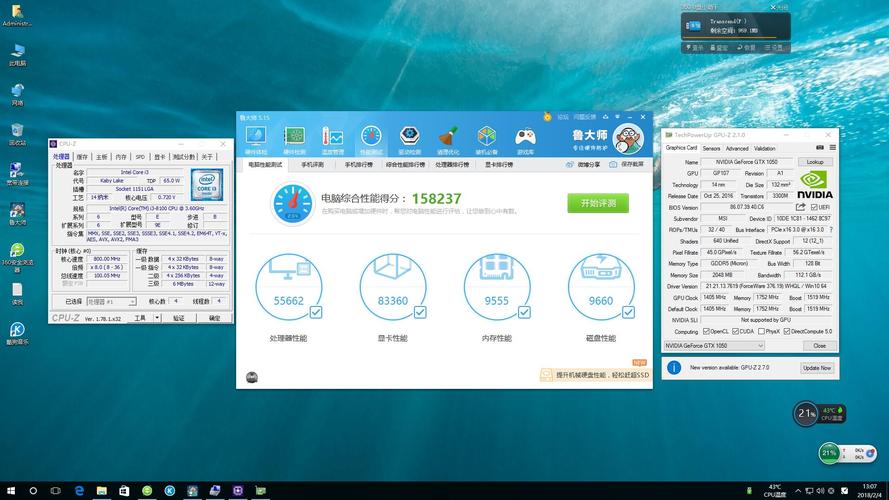Toggle the checkbox under 磁盘性能 score 9660
The width and height of the screenshot is (889, 500).
tap(628, 312)
